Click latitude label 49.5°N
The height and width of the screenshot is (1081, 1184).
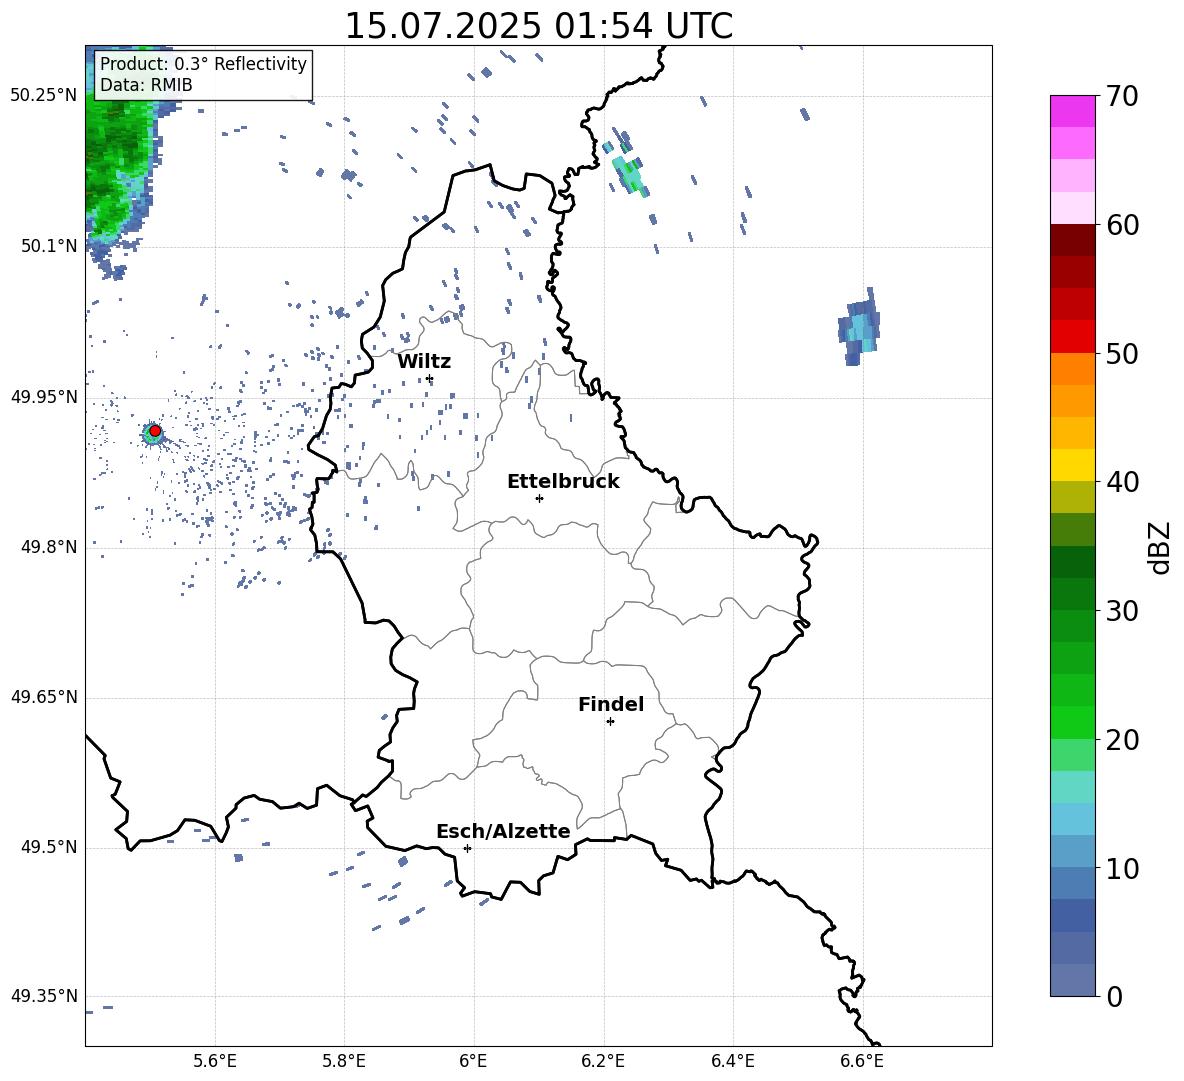coord(49,847)
